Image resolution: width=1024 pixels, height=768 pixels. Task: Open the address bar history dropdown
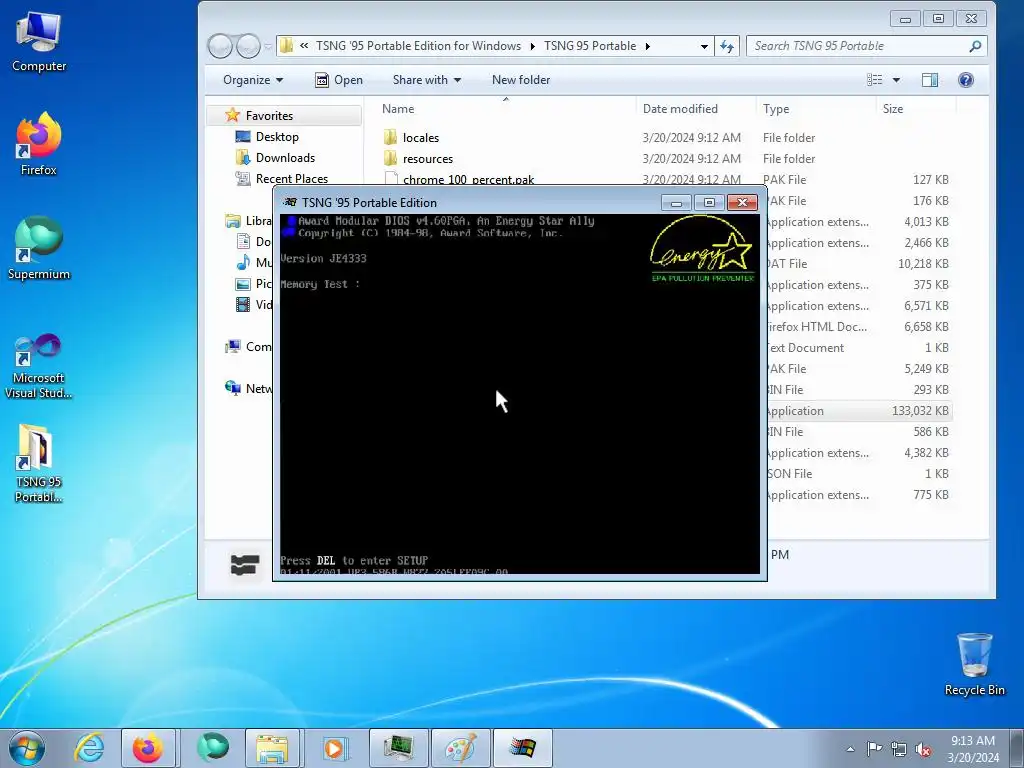pos(704,46)
